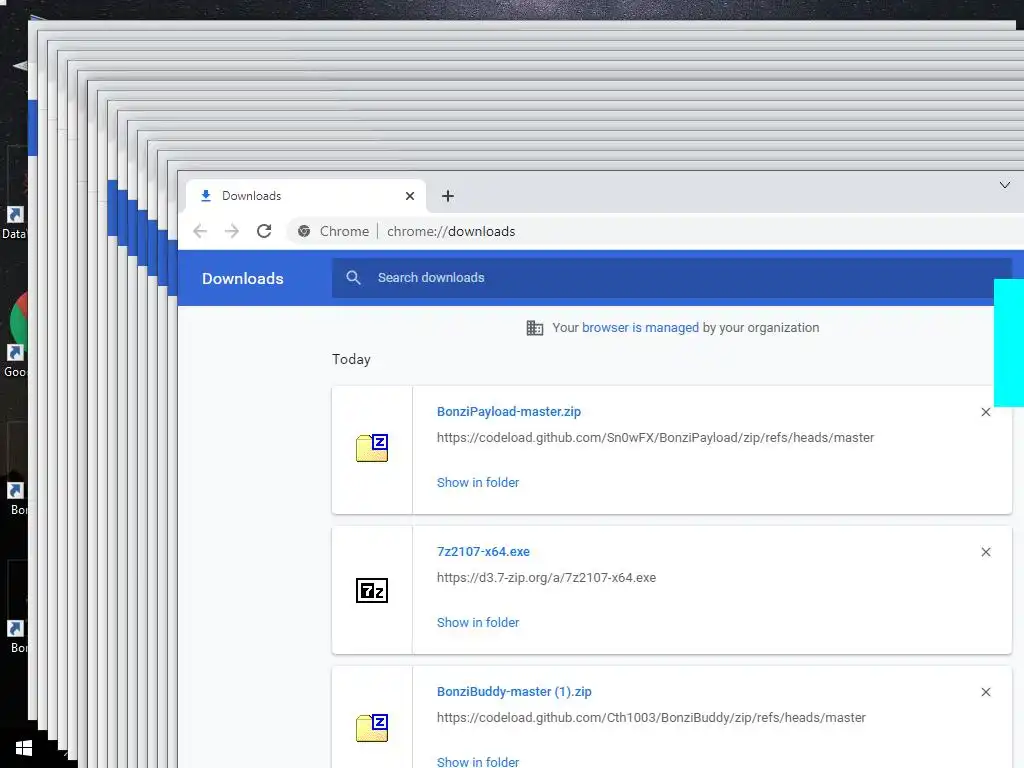Viewport: 1024px width, 768px height.
Task: Click the 7z installer file icon
Action: [x=372, y=590]
